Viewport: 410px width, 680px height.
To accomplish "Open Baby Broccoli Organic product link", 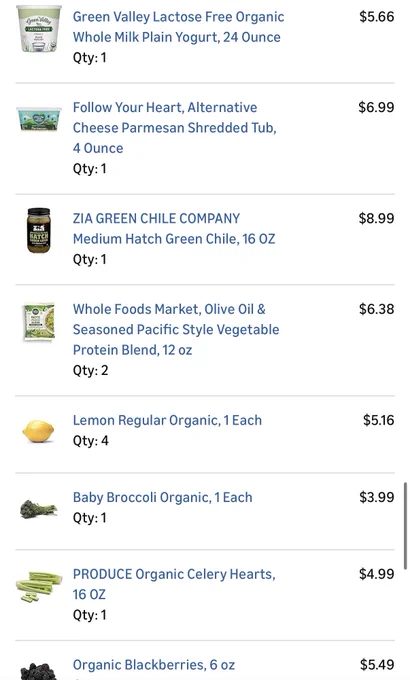I will tap(163, 497).
